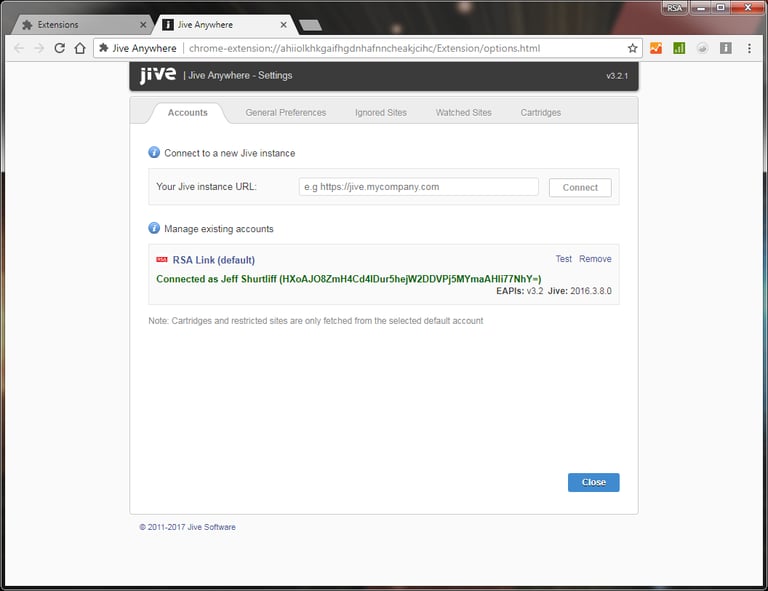Switch to General Preferences tab

point(286,113)
